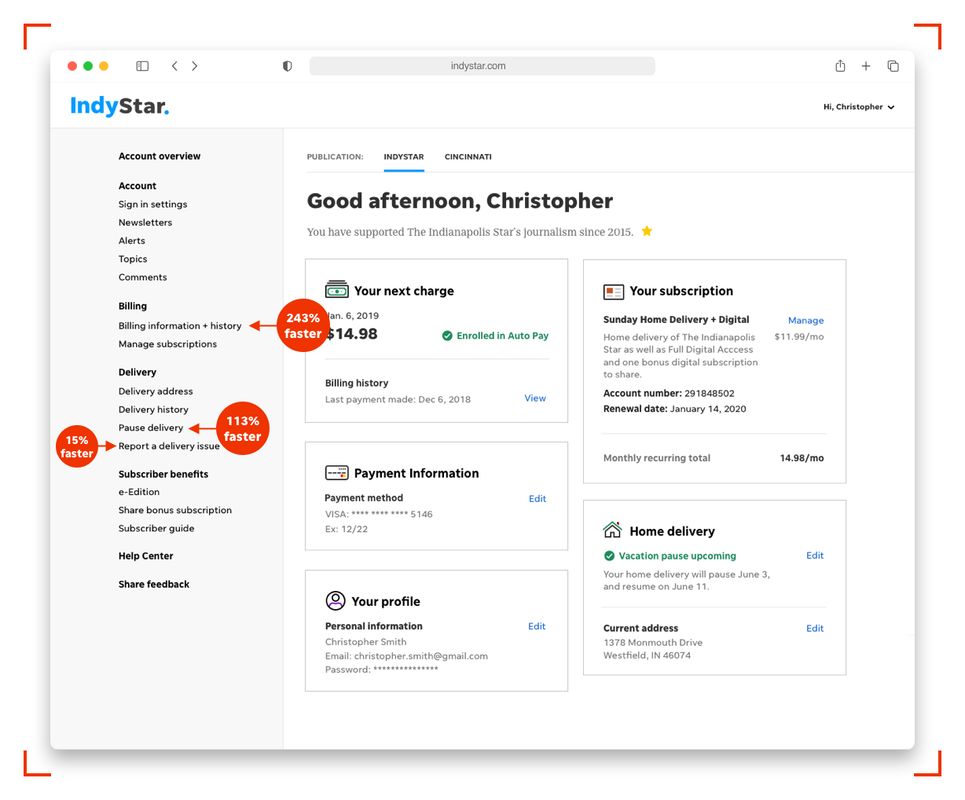Click the privacy shield icon by address bar
The image size is (965, 800).
tap(287, 66)
